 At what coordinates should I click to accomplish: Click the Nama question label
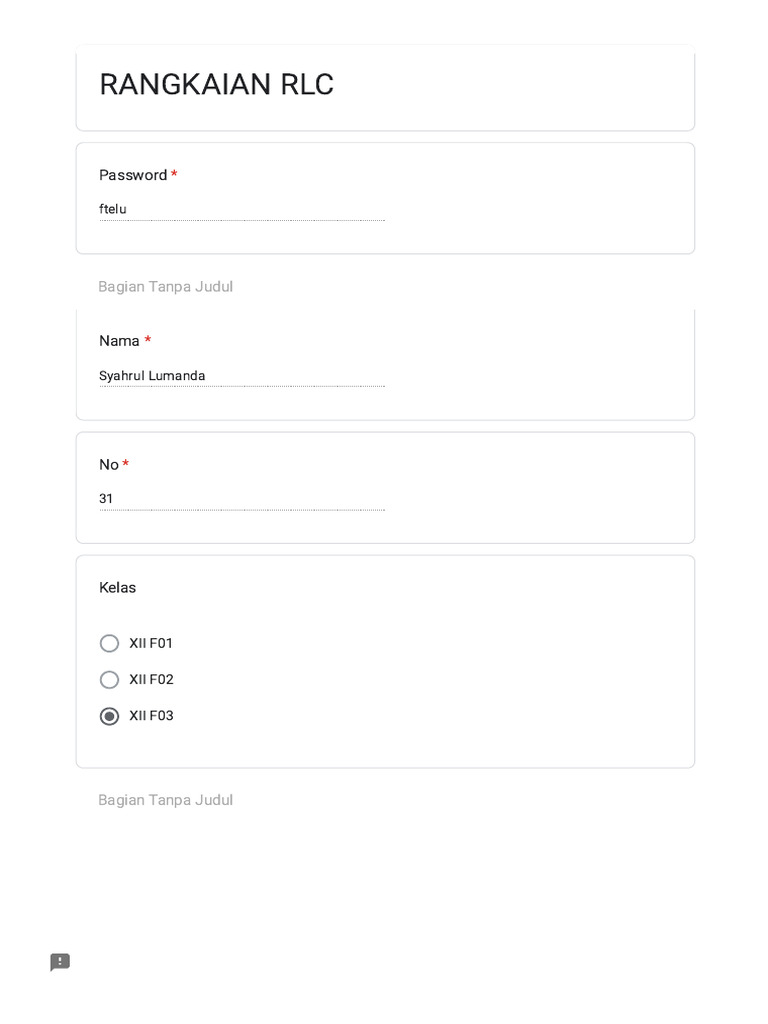(119, 341)
